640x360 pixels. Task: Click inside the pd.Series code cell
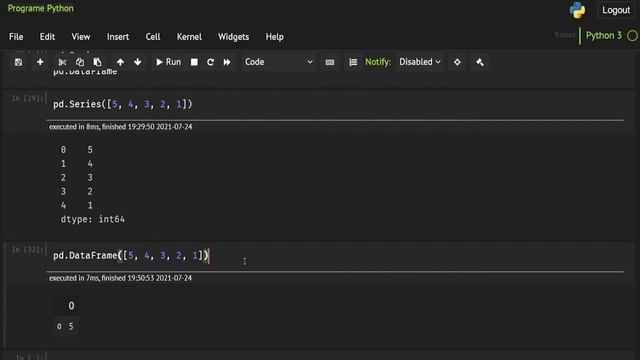(335, 104)
